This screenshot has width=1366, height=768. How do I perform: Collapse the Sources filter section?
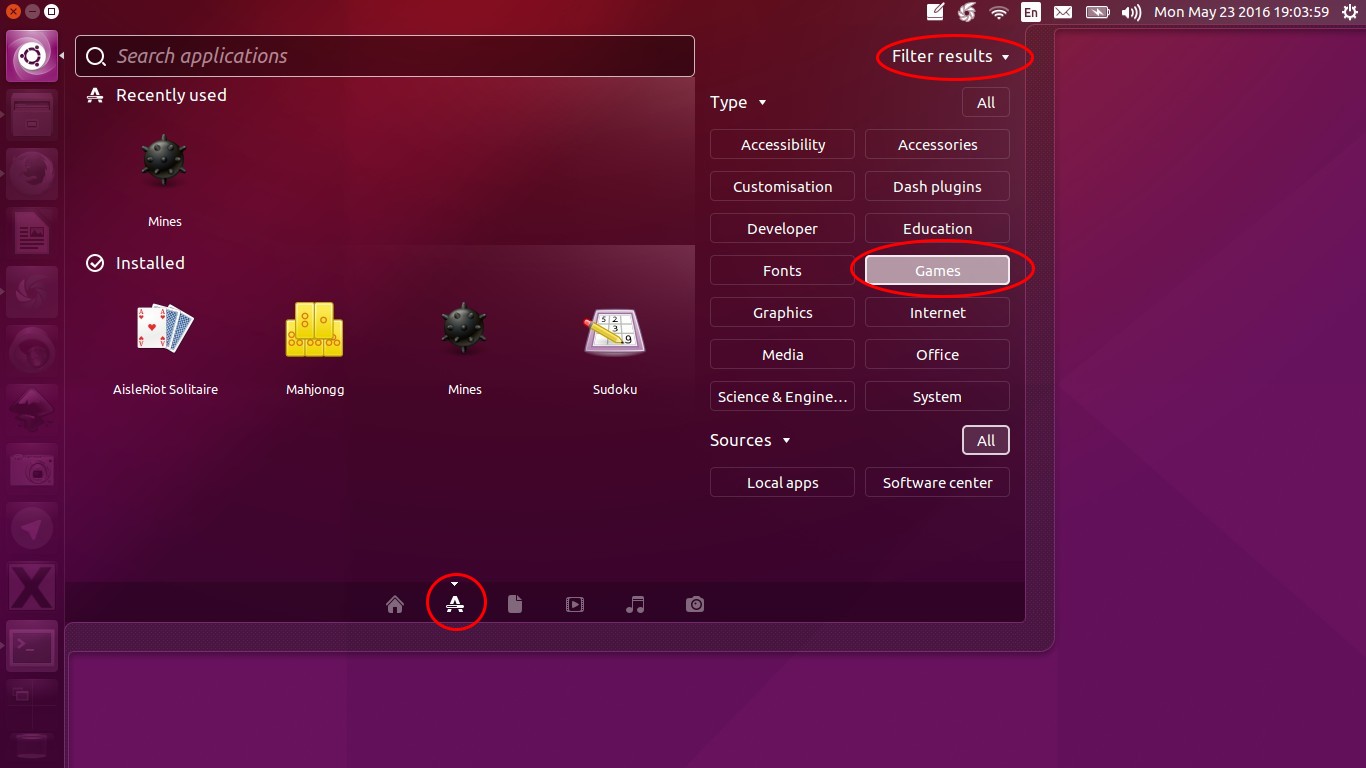(750, 440)
